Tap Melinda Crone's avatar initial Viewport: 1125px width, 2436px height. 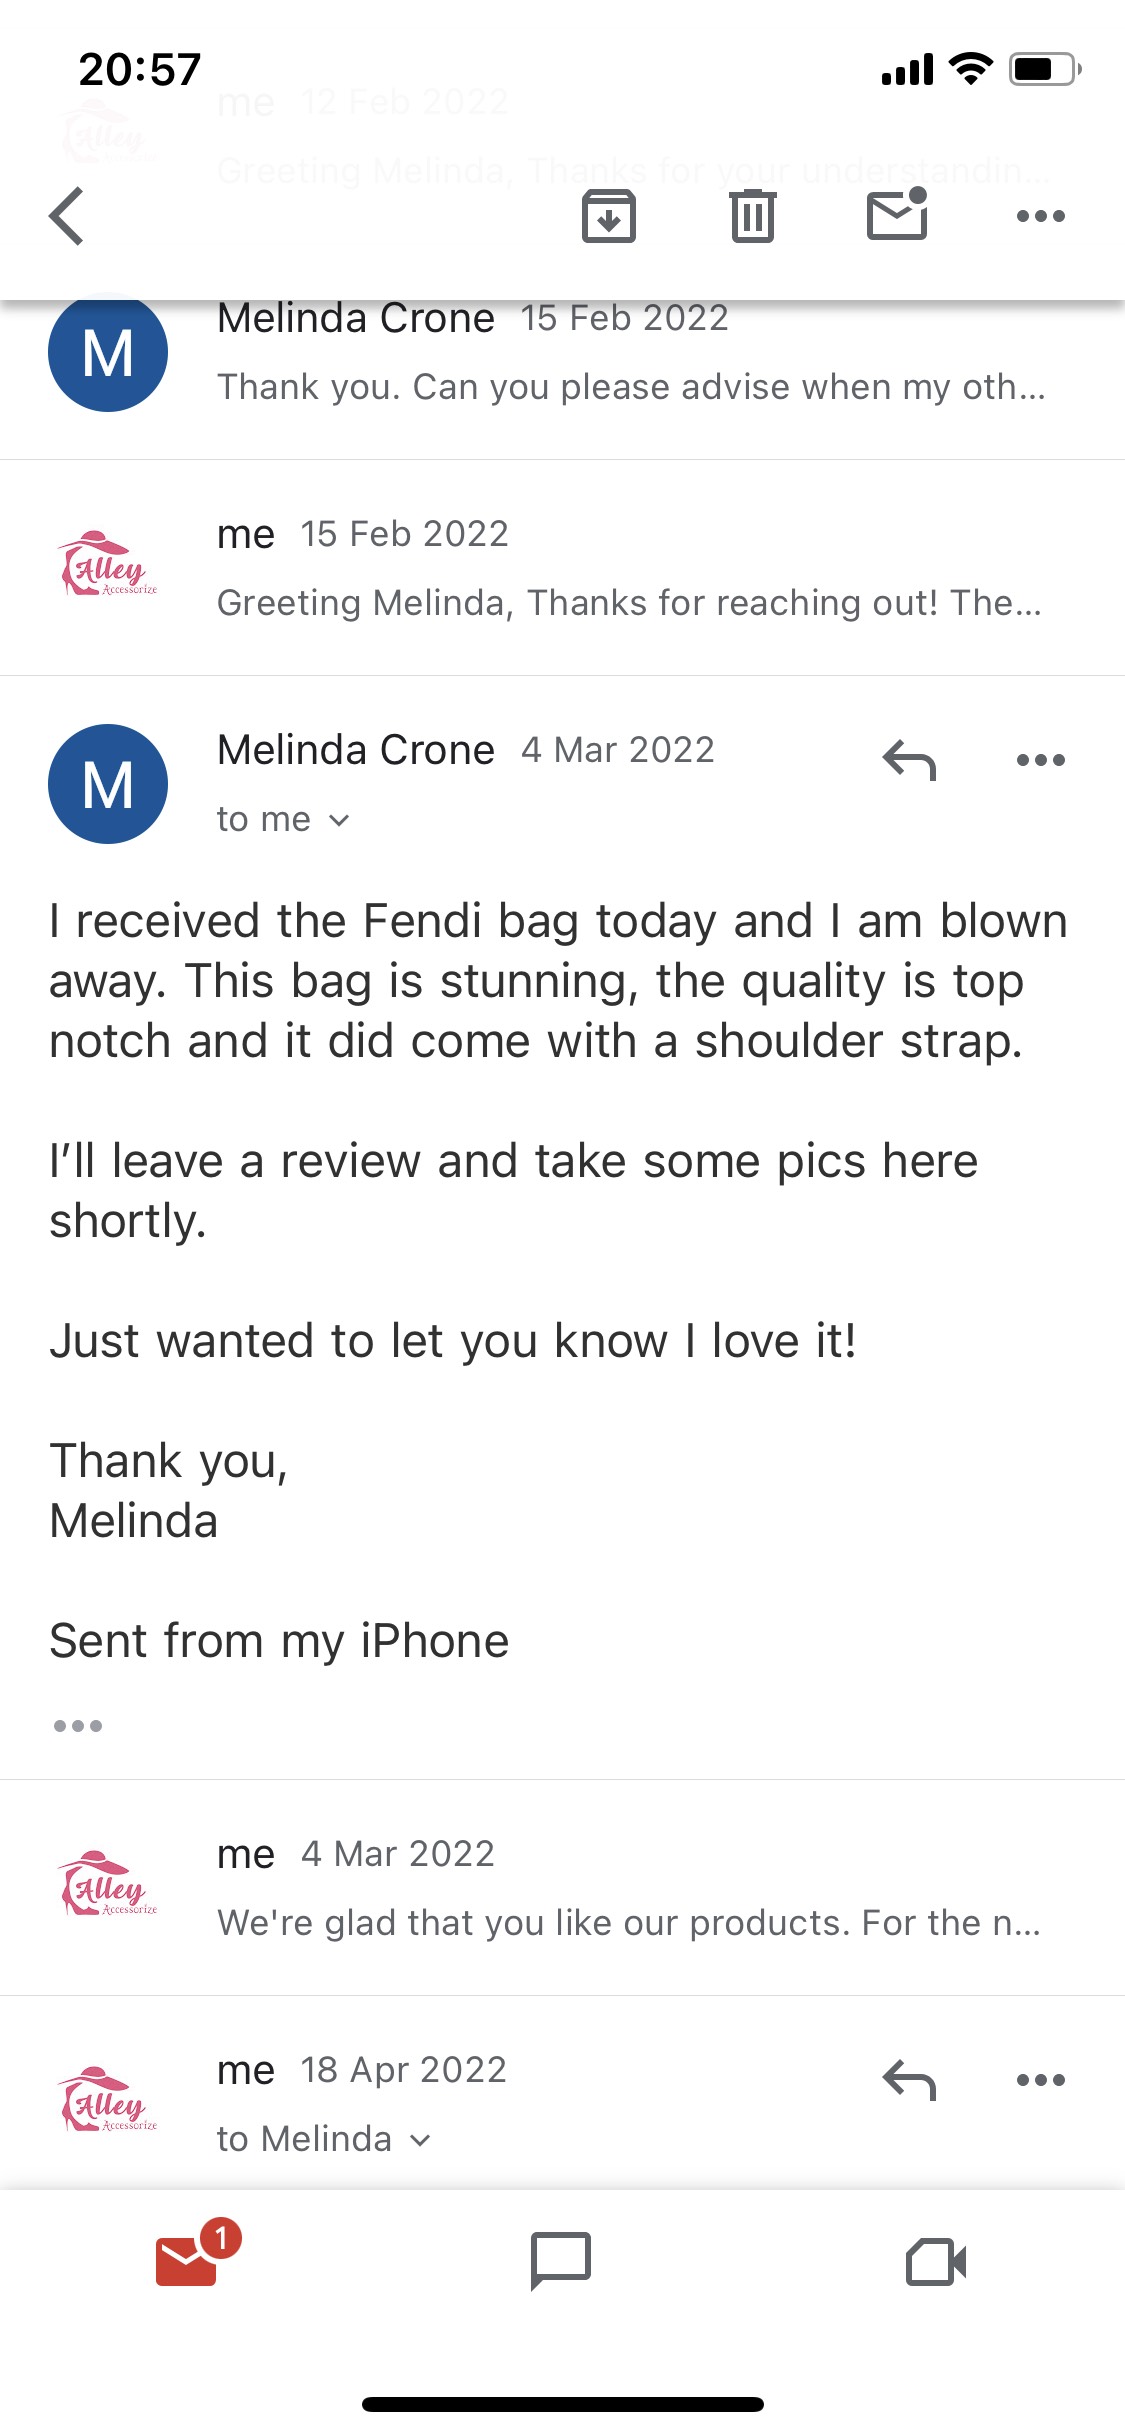(x=108, y=783)
